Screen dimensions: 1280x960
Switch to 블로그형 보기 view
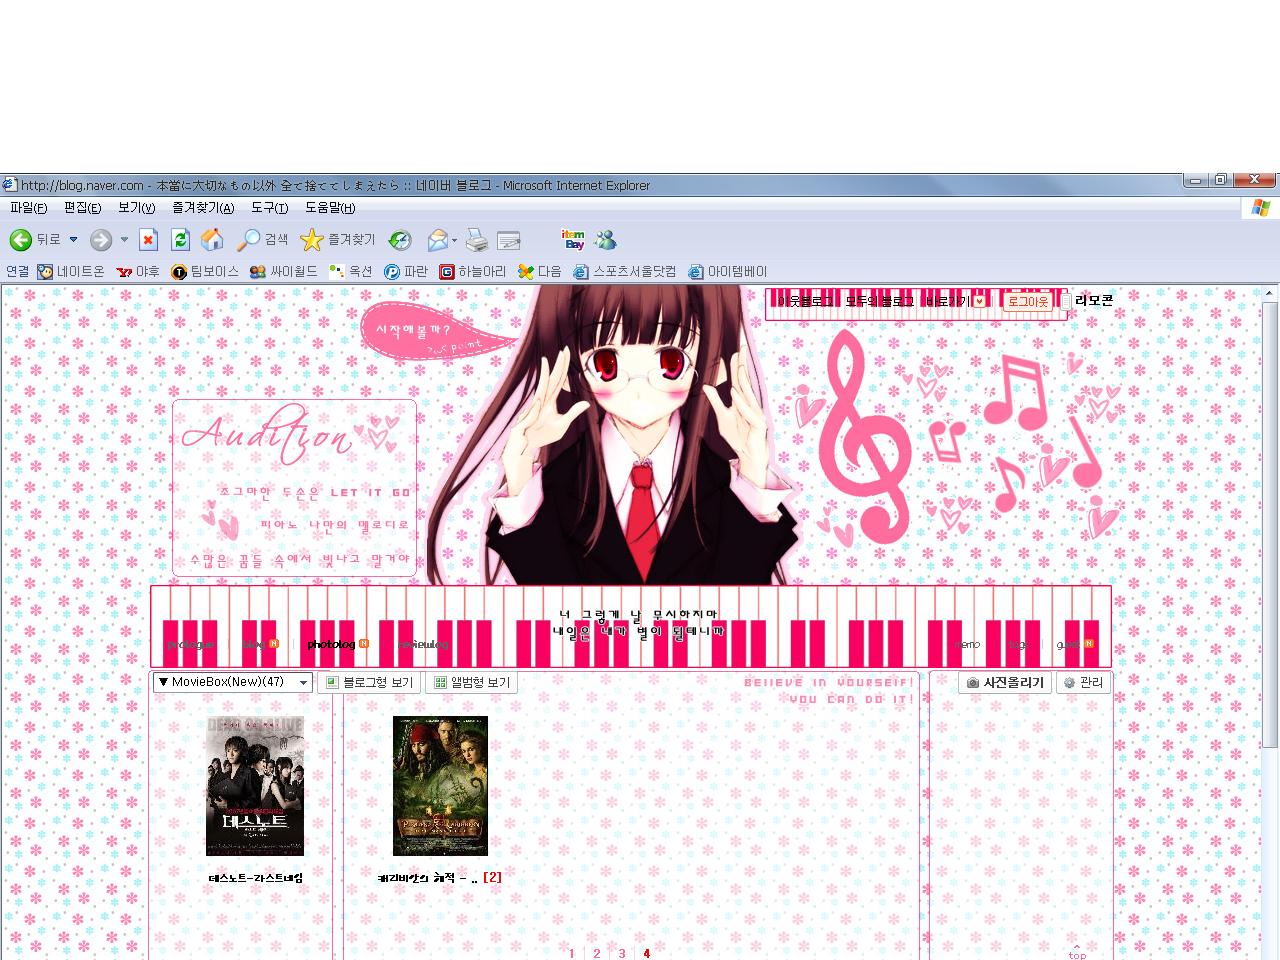tap(370, 682)
